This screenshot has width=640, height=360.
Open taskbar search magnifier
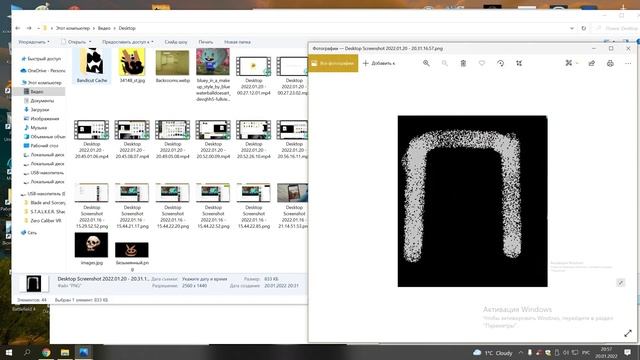27,352
